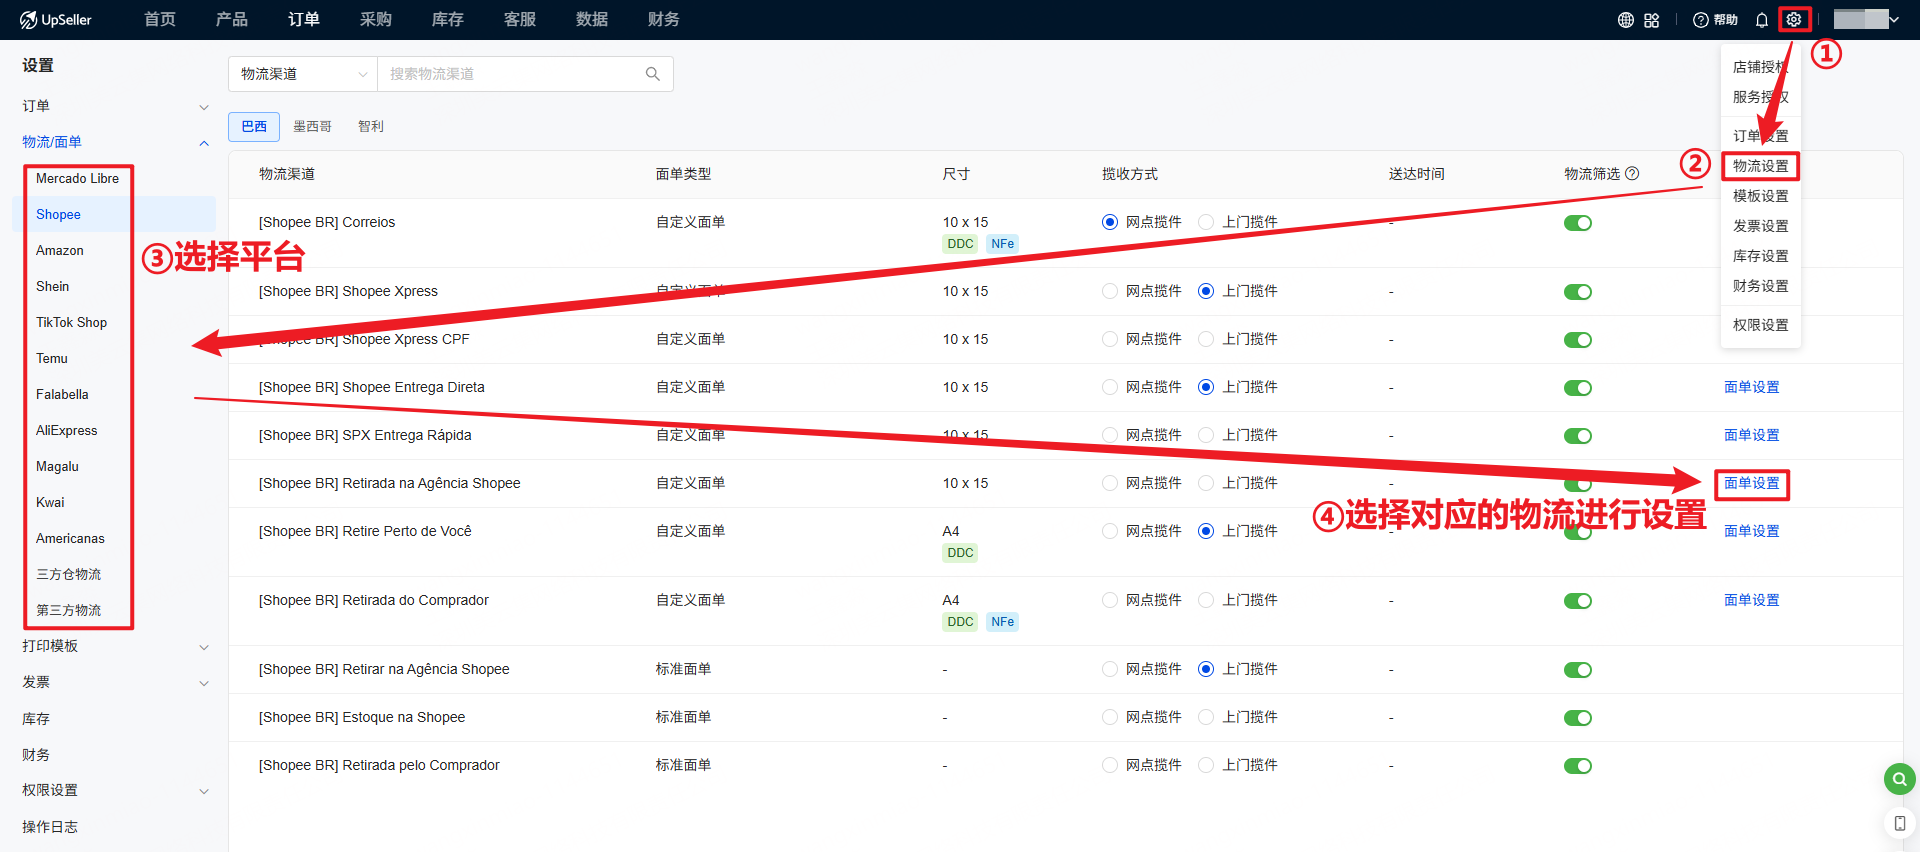
Task: Open the 物流渠道 dropdown
Action: 303,74
